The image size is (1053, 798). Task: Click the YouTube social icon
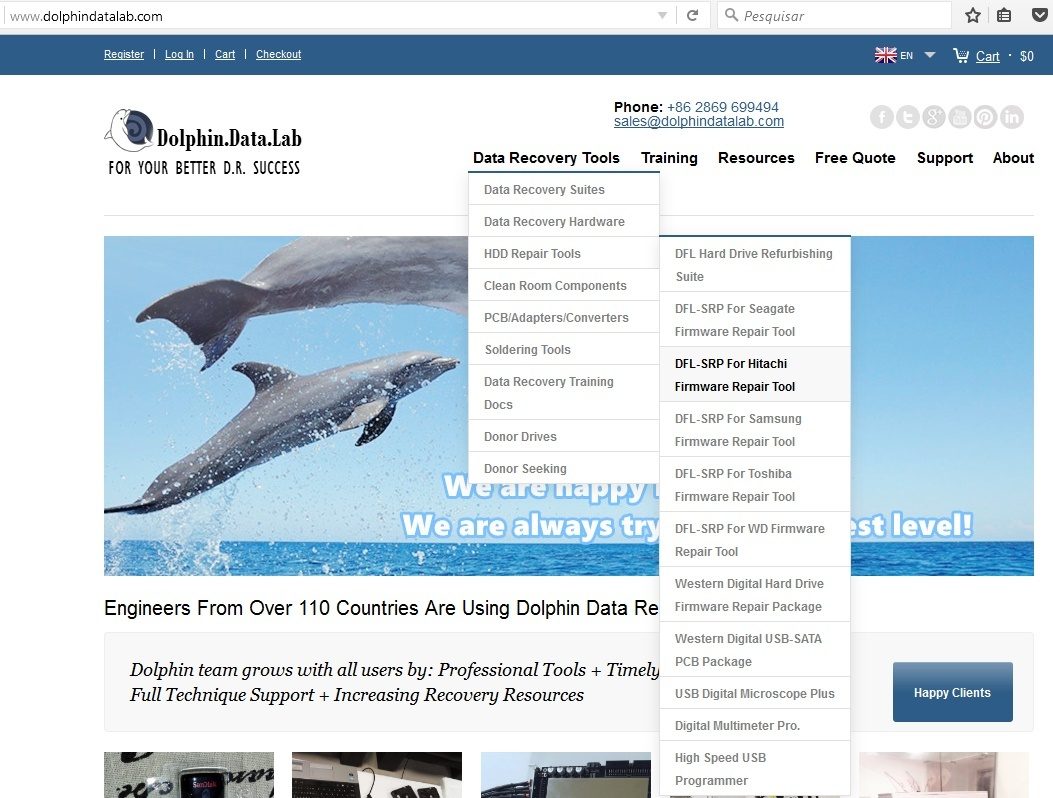click(960, 117)
